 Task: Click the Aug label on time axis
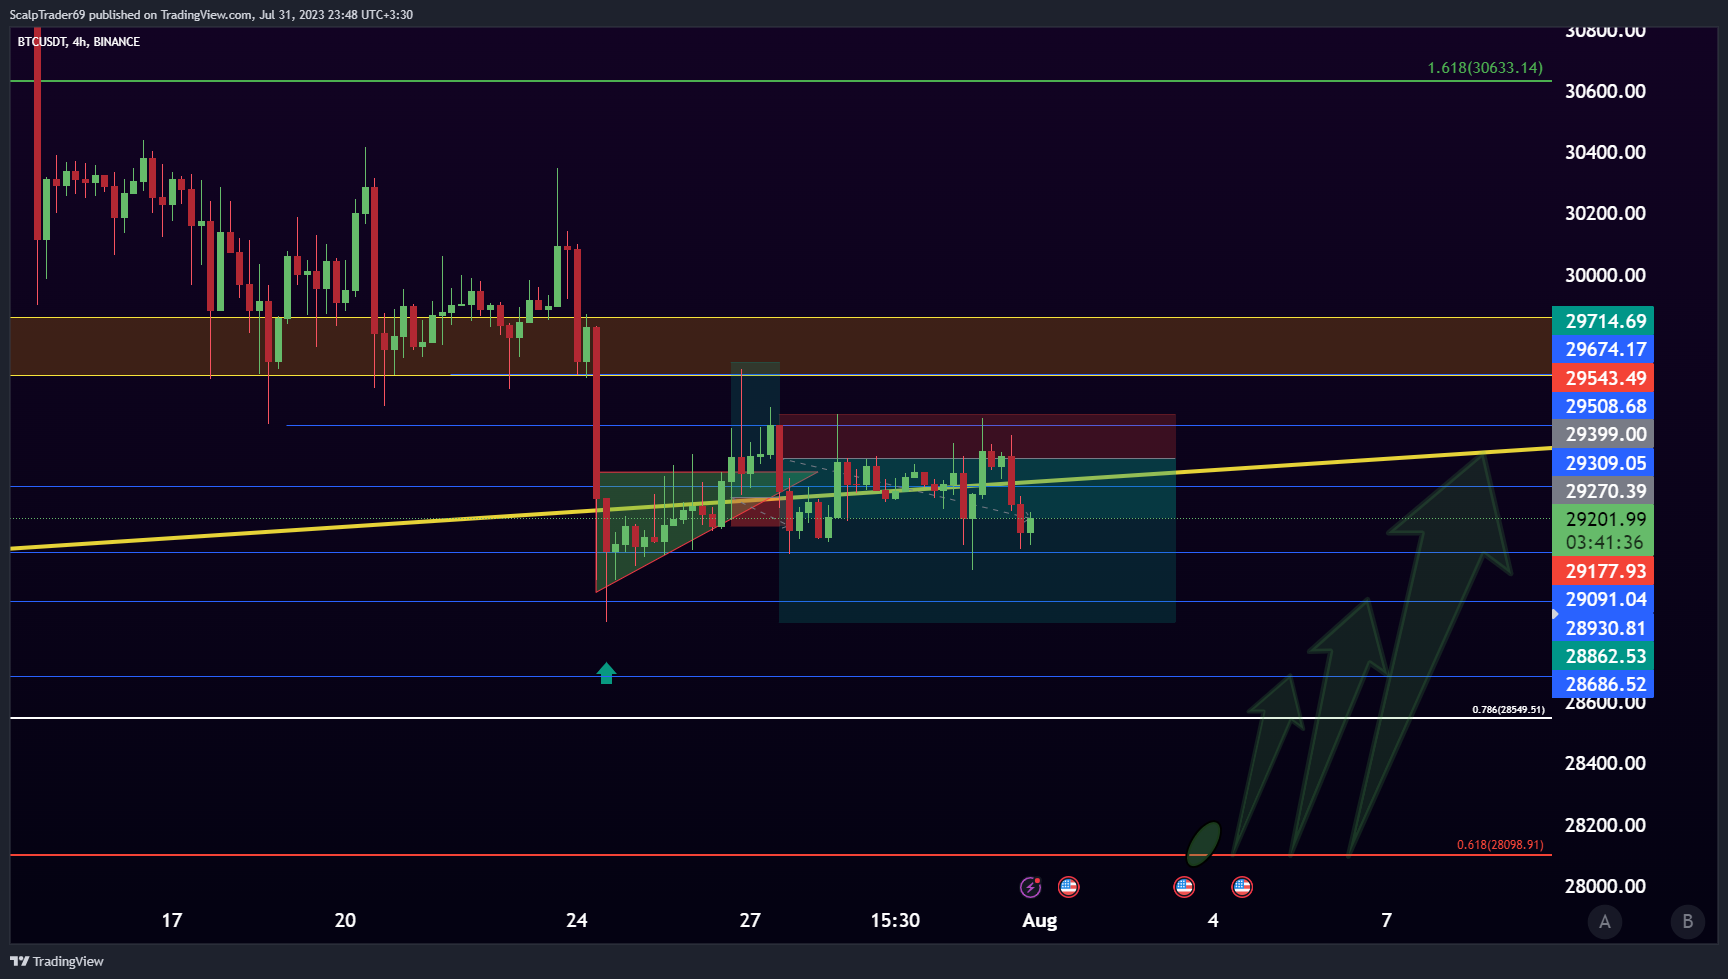1040,920
